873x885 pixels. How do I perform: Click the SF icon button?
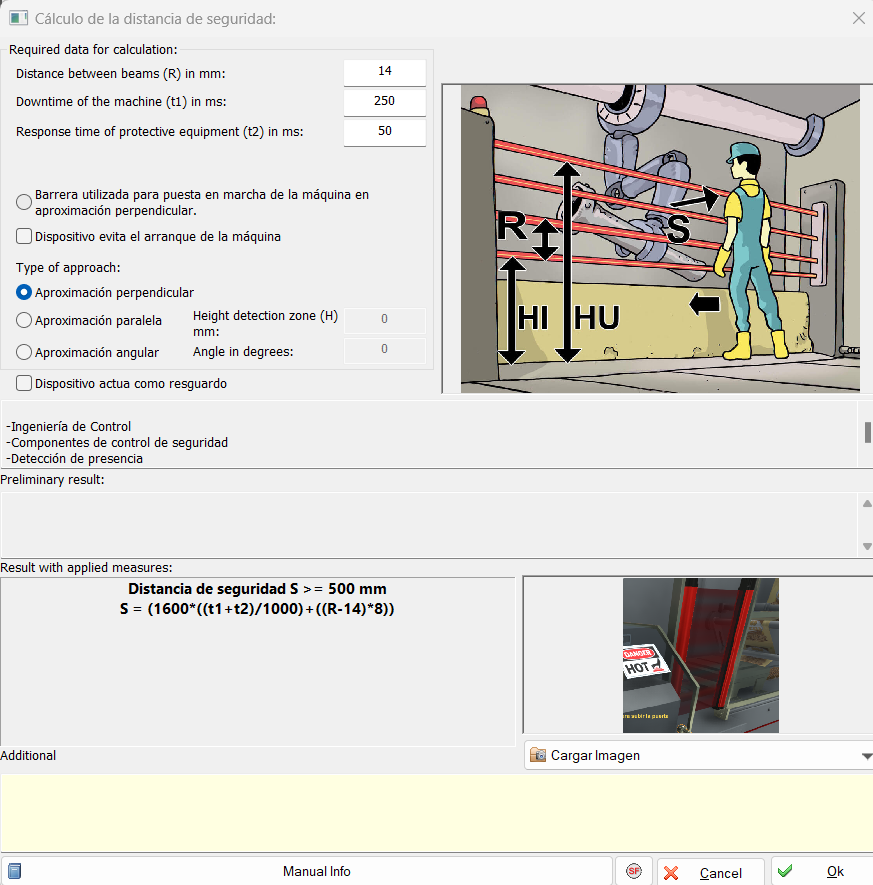click(x=634, y=871)
